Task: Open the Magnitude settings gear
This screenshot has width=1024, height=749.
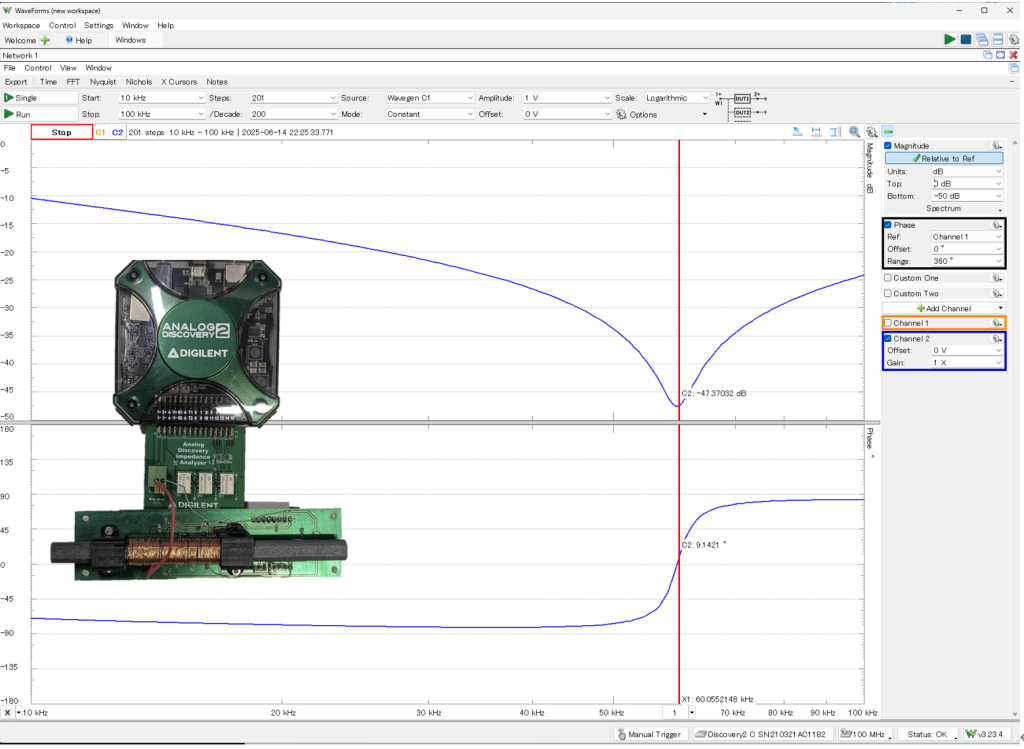Action: (x=996, y=146)
